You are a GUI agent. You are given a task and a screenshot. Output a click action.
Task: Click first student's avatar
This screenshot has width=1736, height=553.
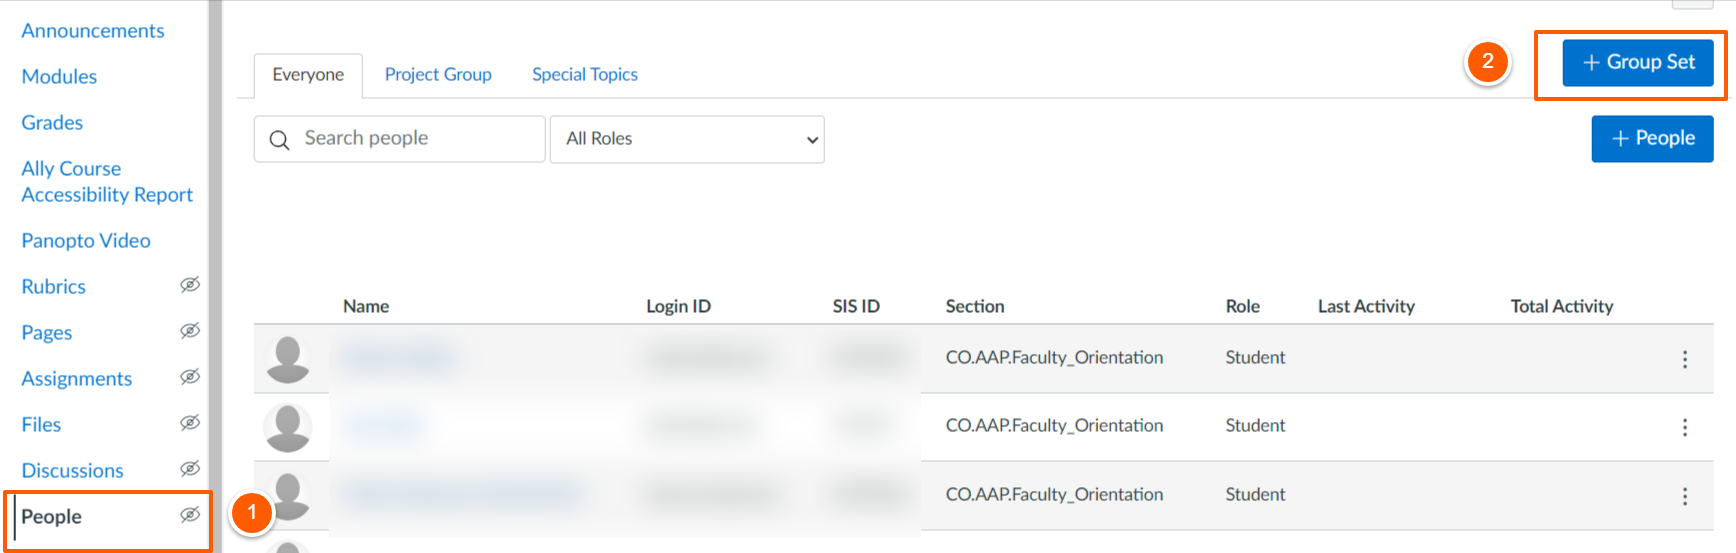pyautogui.click(x=288, y=359)
